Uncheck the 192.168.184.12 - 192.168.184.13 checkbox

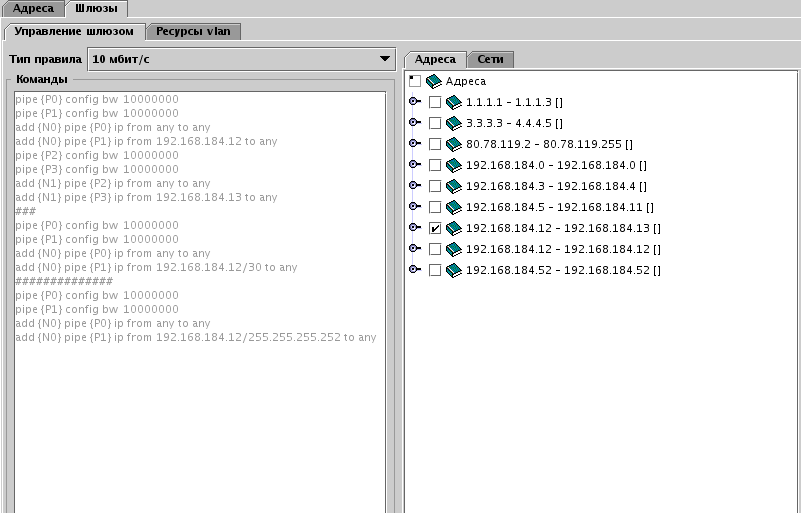pos(435,228)
